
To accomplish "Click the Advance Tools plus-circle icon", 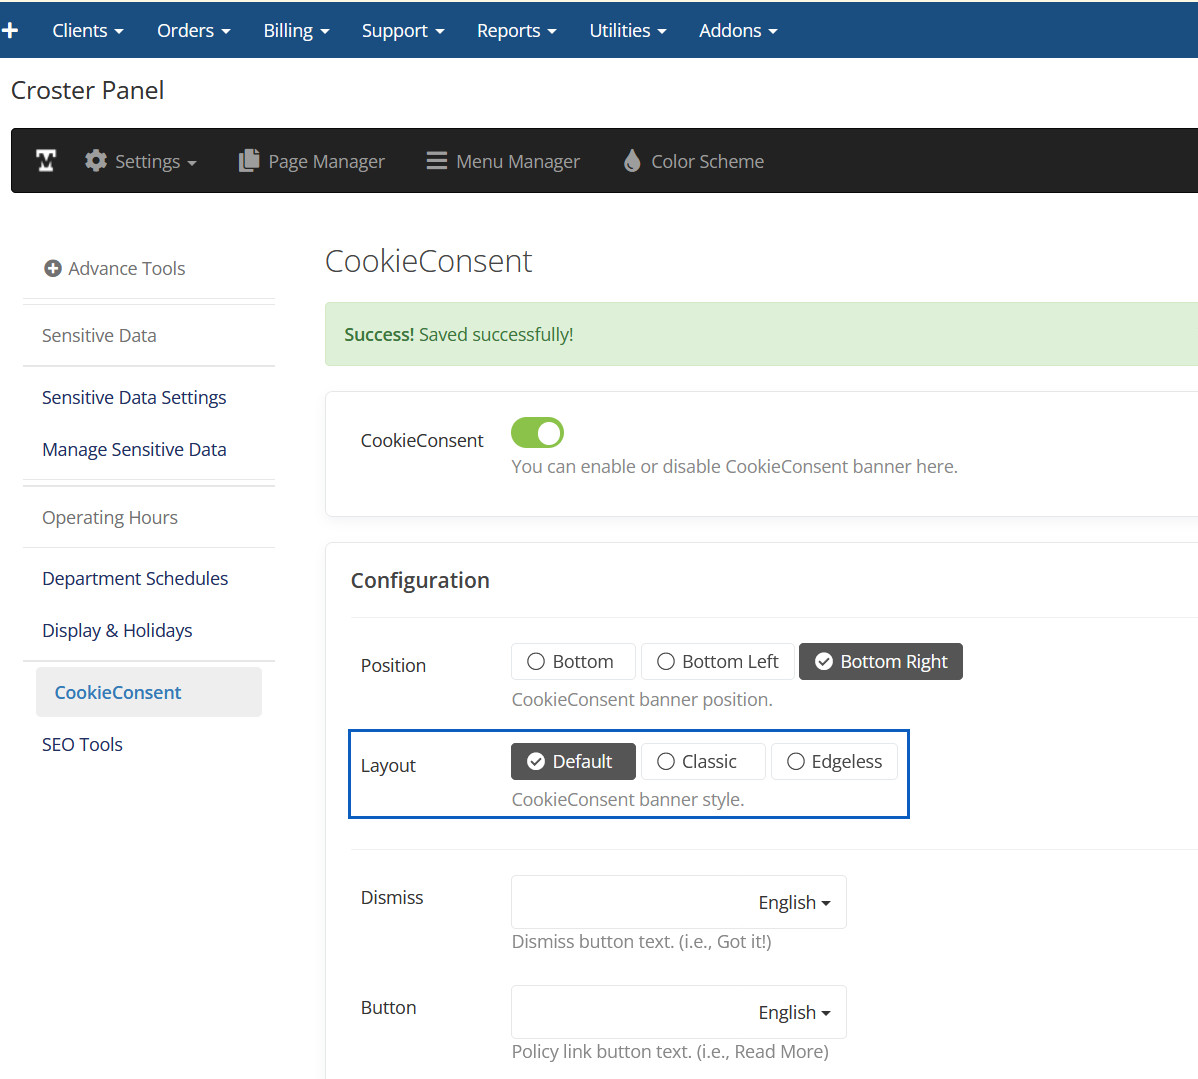I will [x=53, y=268].
